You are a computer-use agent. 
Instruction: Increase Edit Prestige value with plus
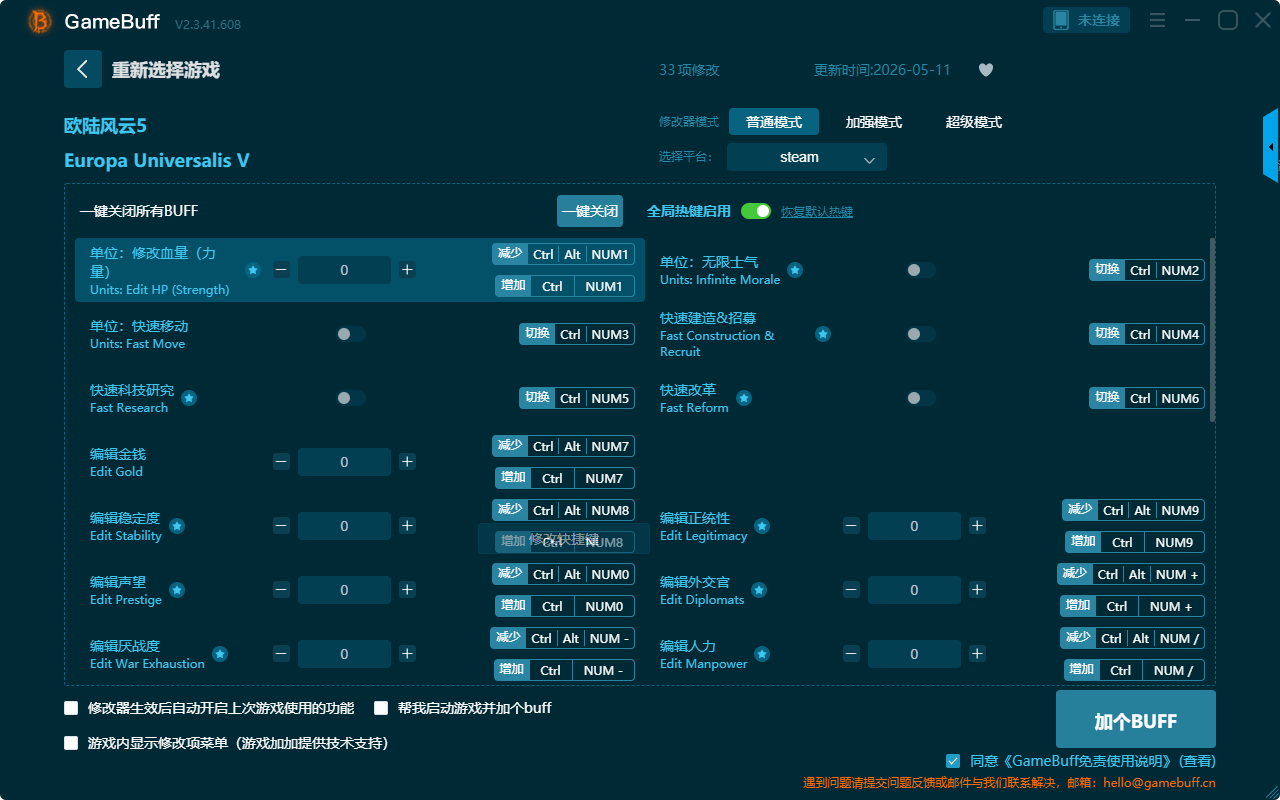click(x=407, y=590)
